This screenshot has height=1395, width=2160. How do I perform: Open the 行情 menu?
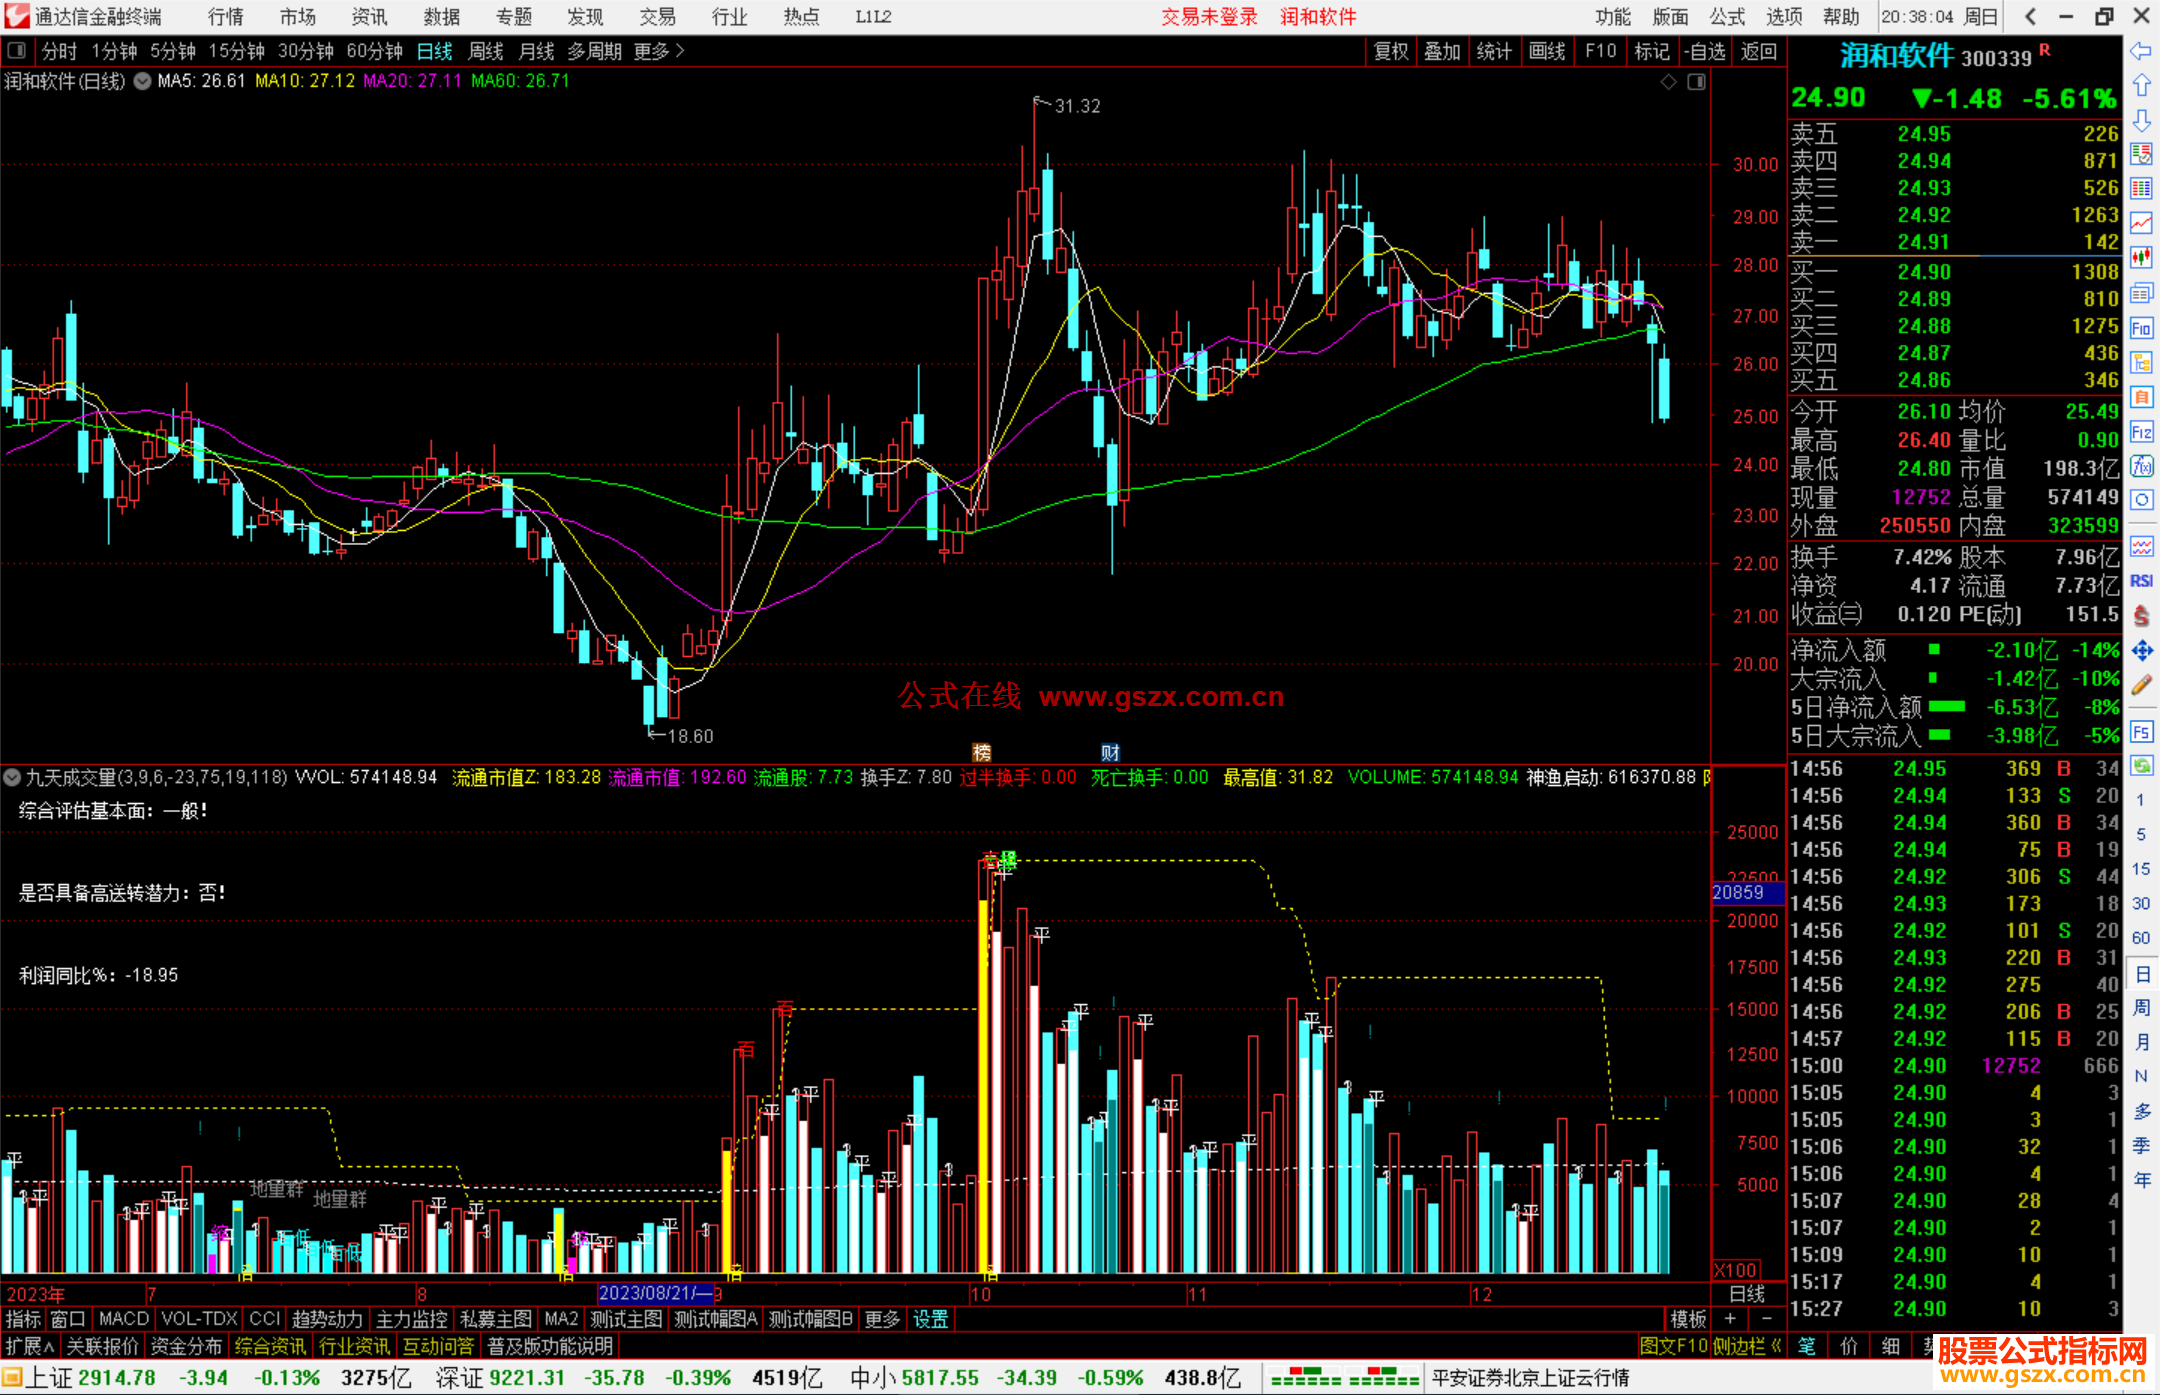[226, 16]
